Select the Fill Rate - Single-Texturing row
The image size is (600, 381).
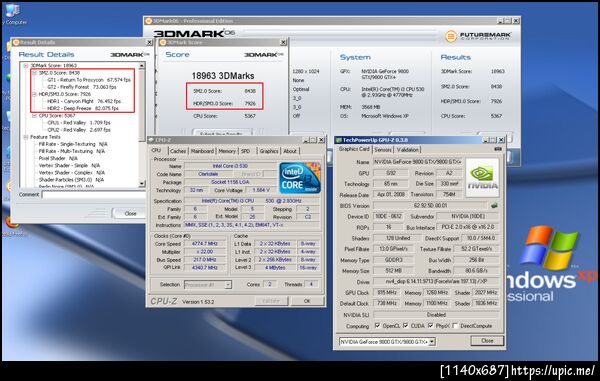pos(73,144)
